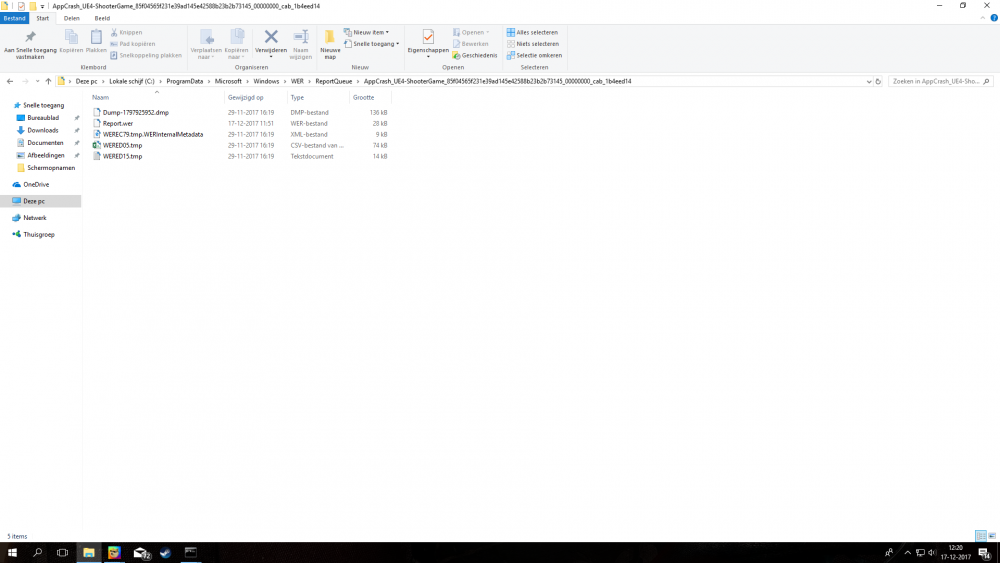The width and height of the screenshot is (1000, 563).
Task: Open the Openen dropdown in ribbon
Action: (x=471, y=33)
